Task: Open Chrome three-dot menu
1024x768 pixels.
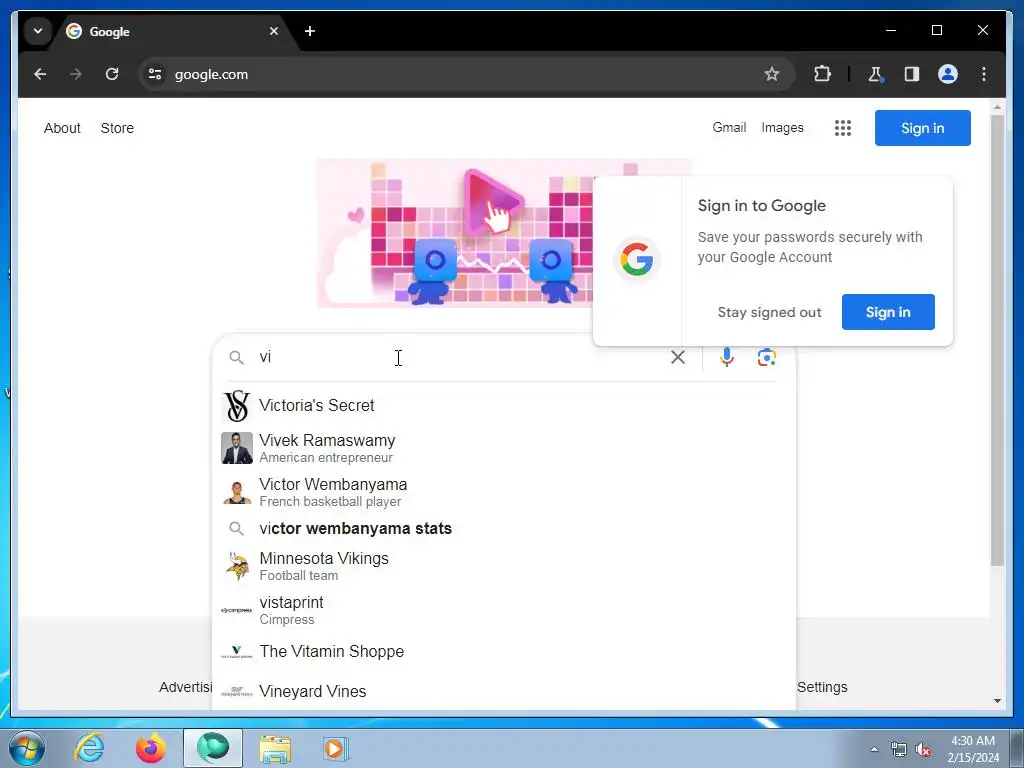Action: [x=984, y=74]
